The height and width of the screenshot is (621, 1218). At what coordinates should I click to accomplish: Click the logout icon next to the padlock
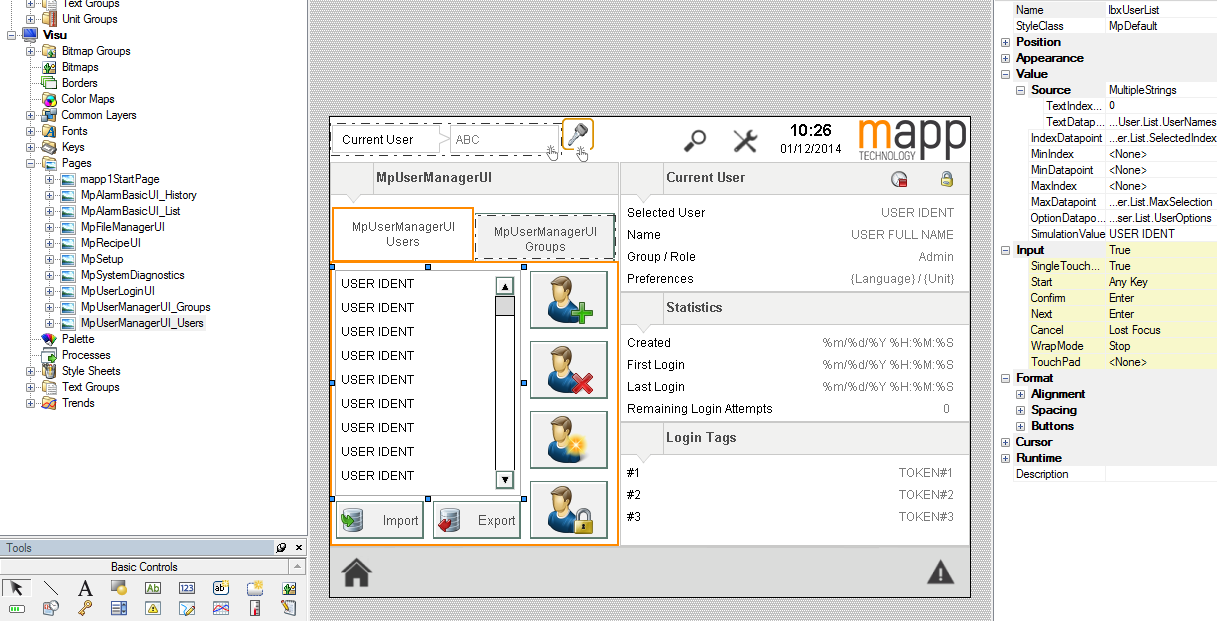(899, 180)
